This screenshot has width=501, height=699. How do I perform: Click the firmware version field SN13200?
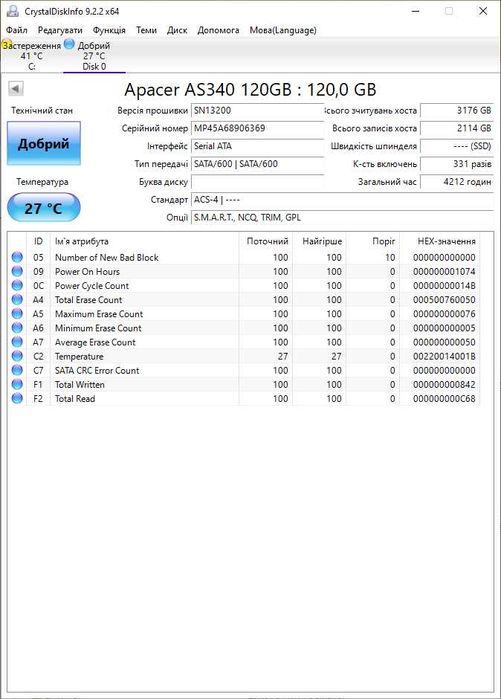tap(257, 111)
